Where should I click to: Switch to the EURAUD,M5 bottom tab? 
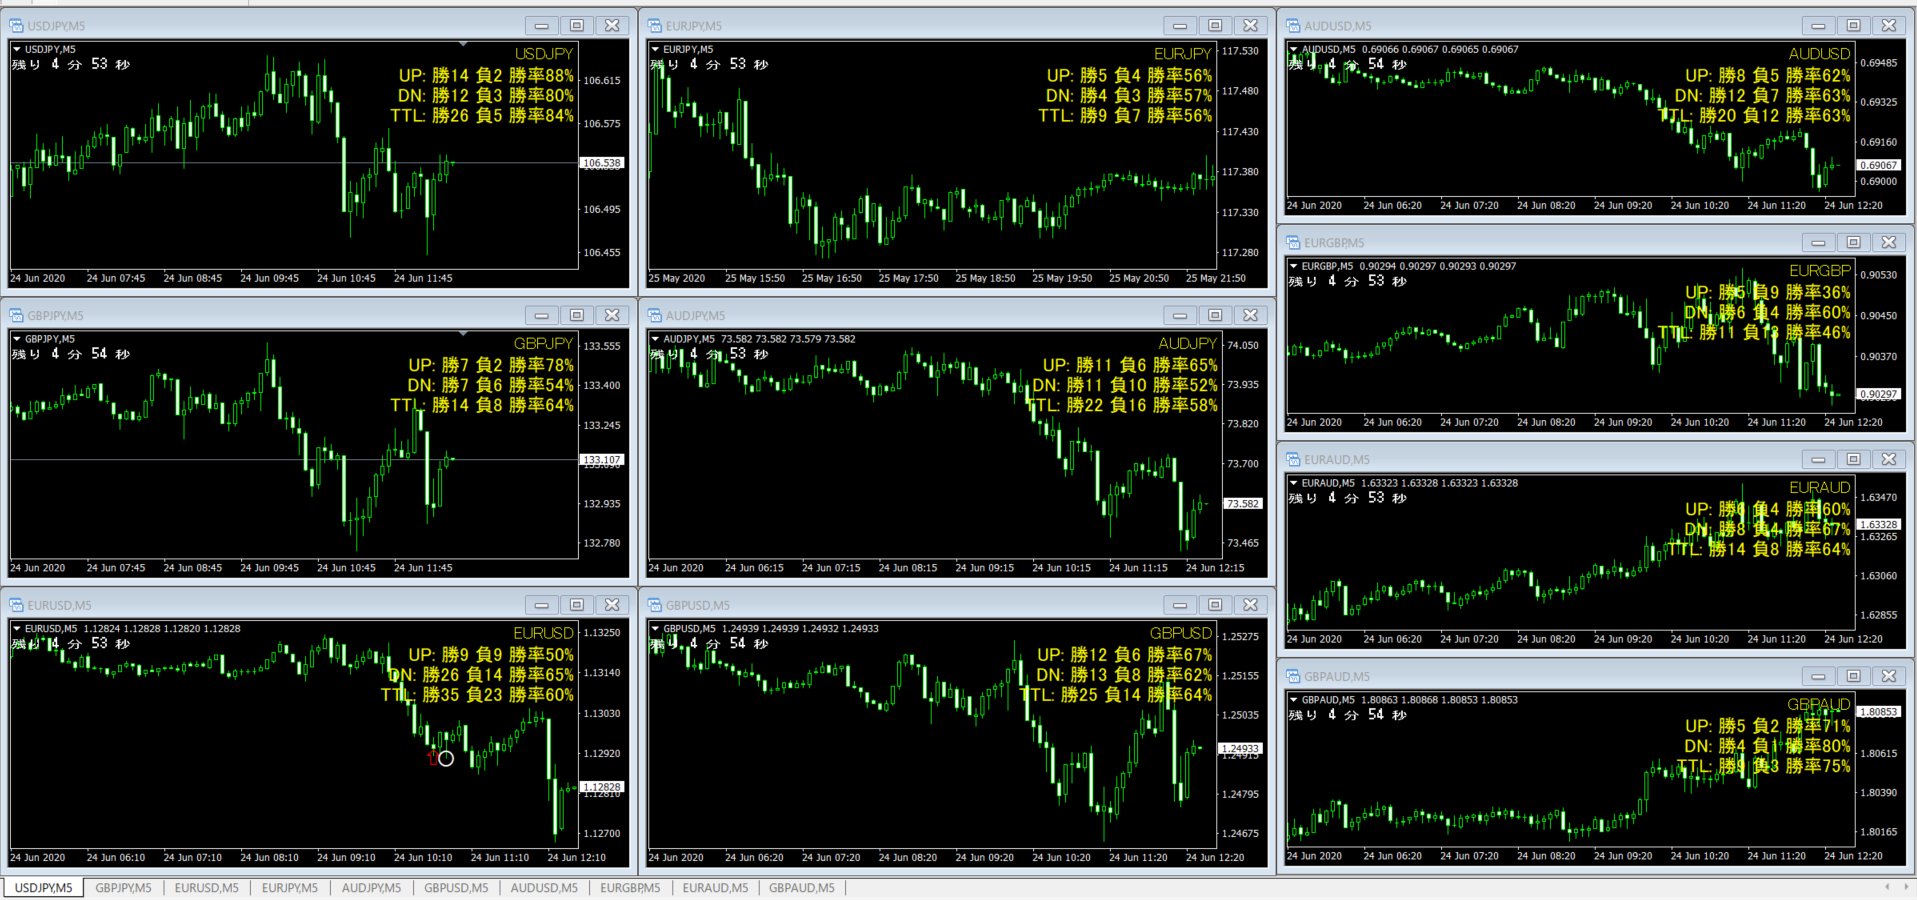click(715, 888)
